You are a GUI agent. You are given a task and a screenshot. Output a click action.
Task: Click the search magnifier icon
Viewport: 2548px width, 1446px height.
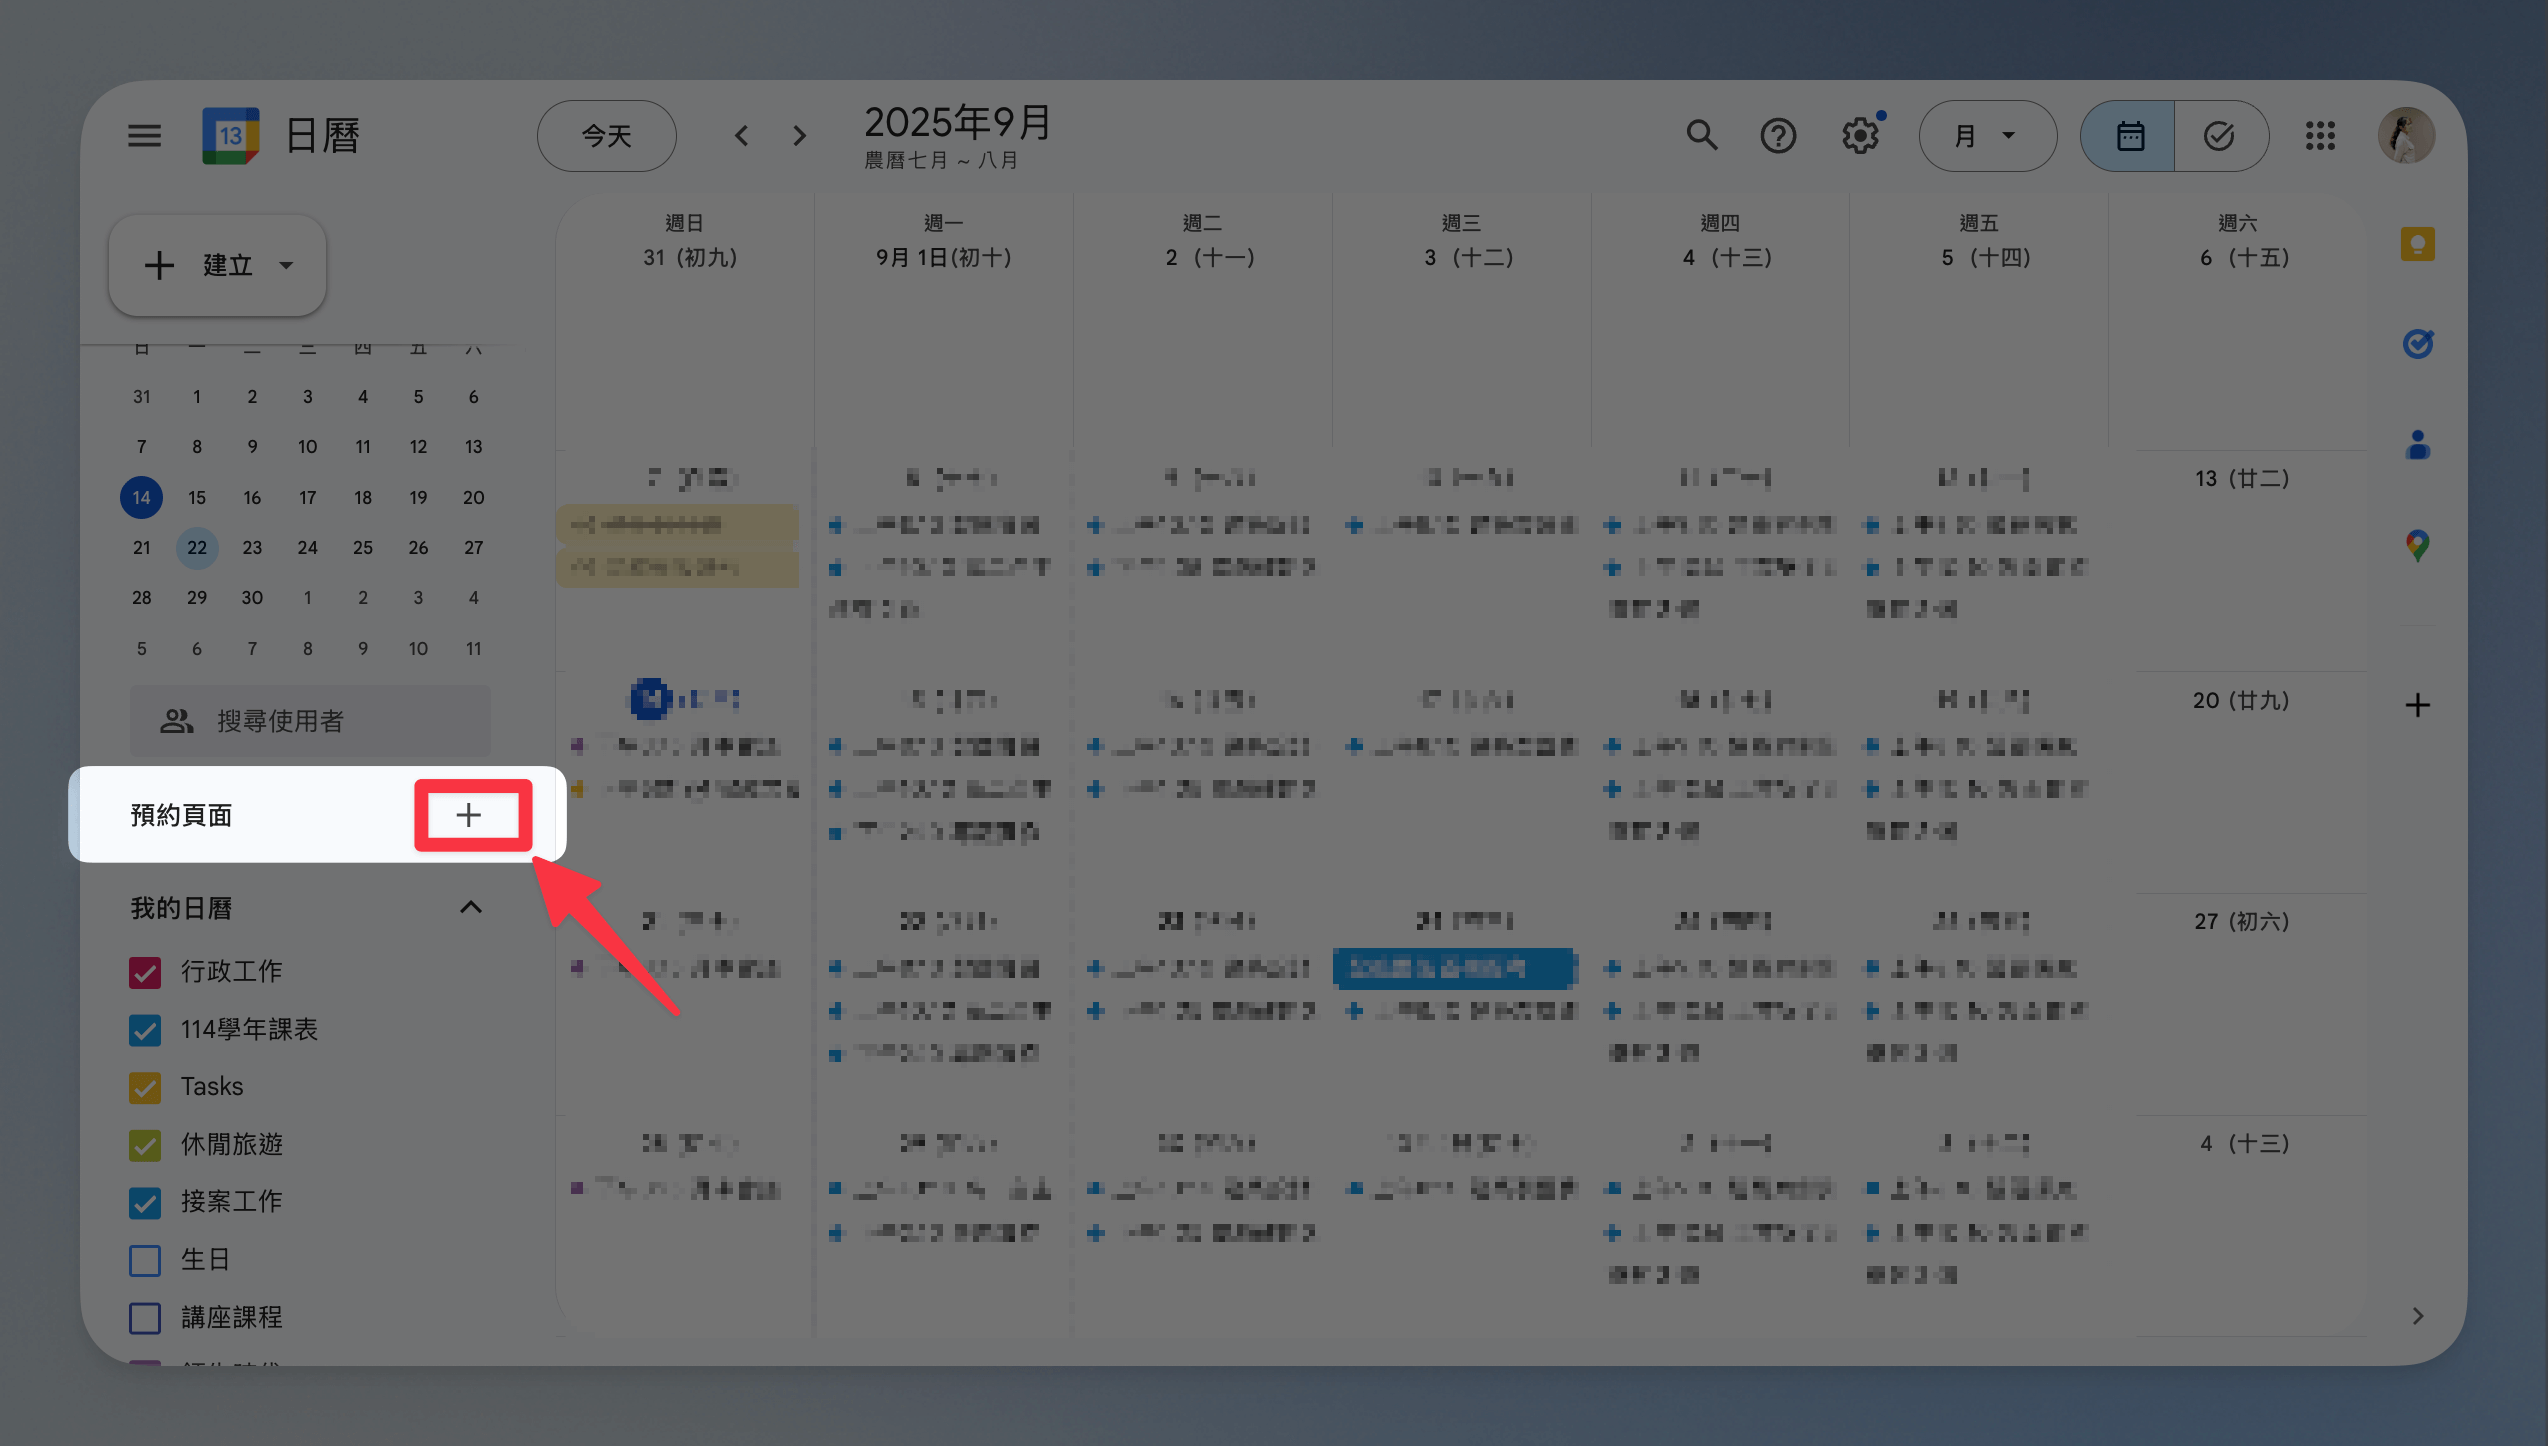pyautogui.click(x=1701, y=135)
